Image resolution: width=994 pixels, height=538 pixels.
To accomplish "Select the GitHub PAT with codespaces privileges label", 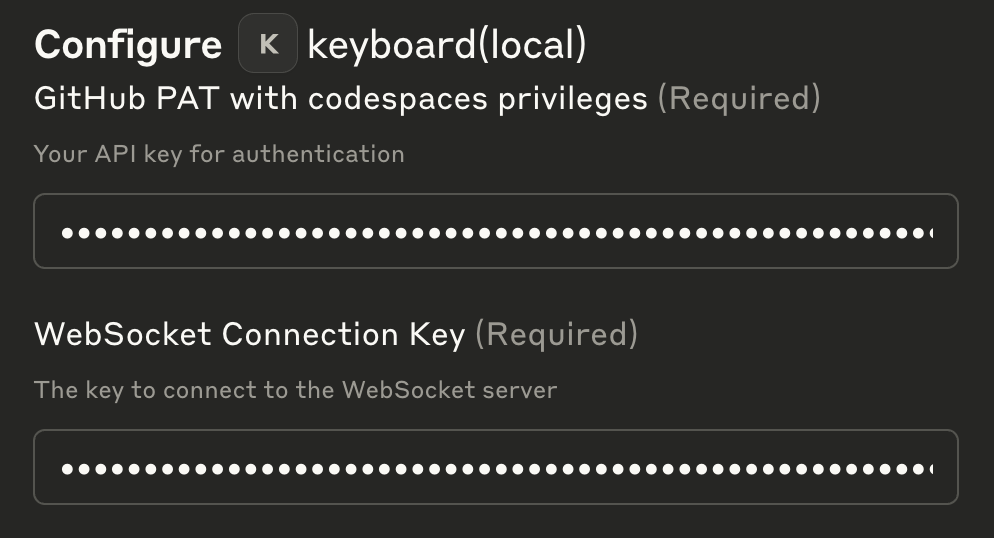I will pos(341,99).
